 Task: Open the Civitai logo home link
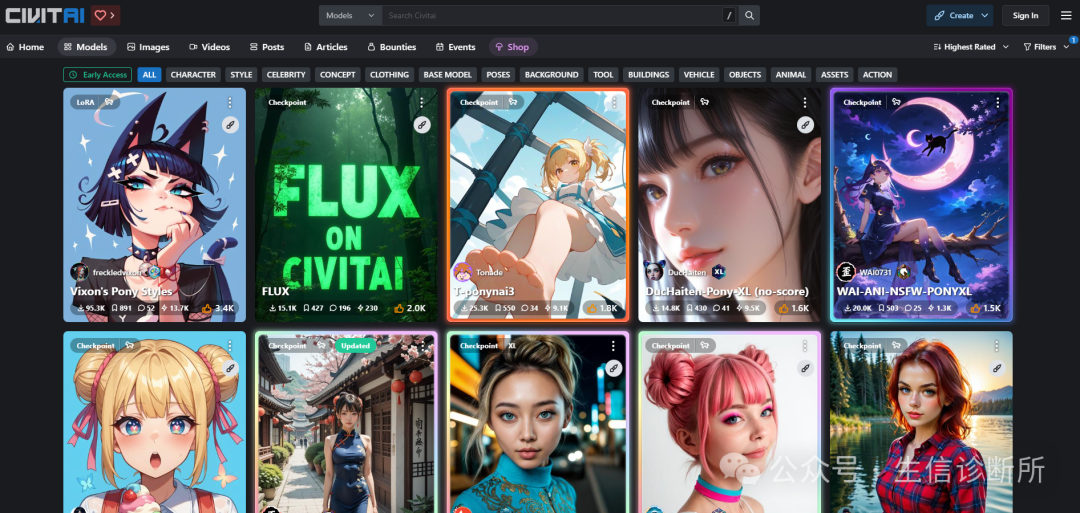(45, 14)
